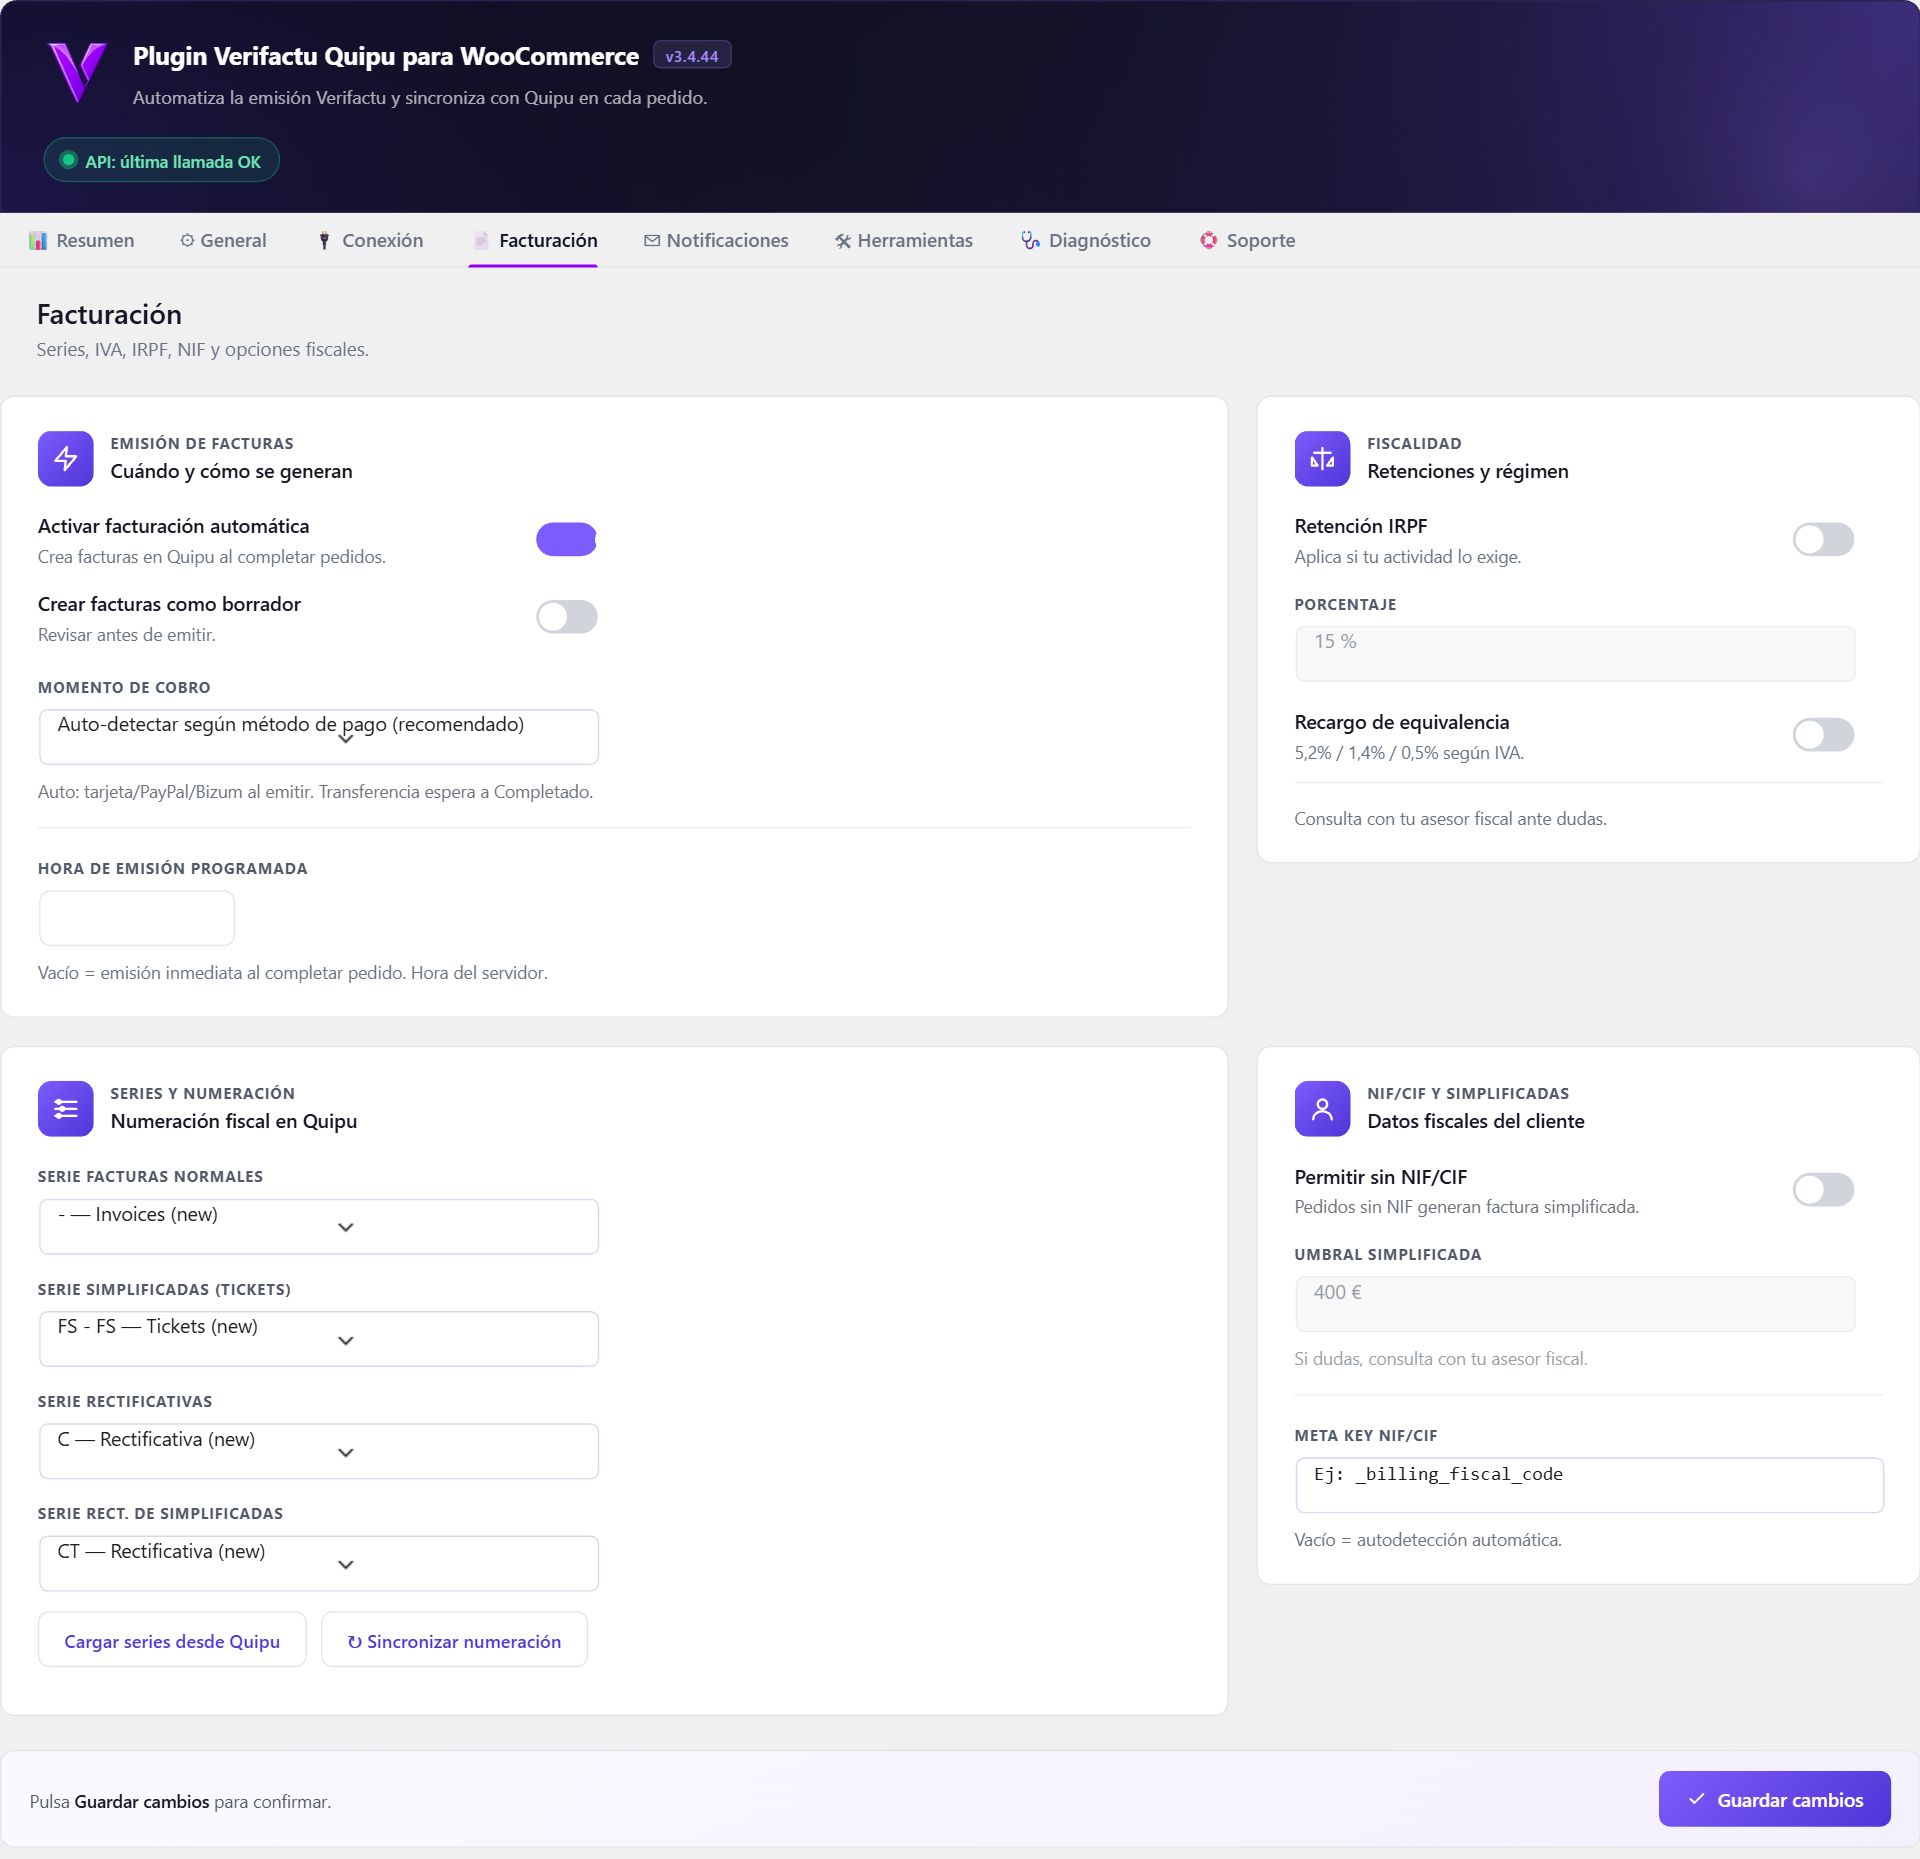Viewport: 1920px width, 1859px height.
Task: Click the Meta key NIF/CIF input field
Action: (1589, 1485)
